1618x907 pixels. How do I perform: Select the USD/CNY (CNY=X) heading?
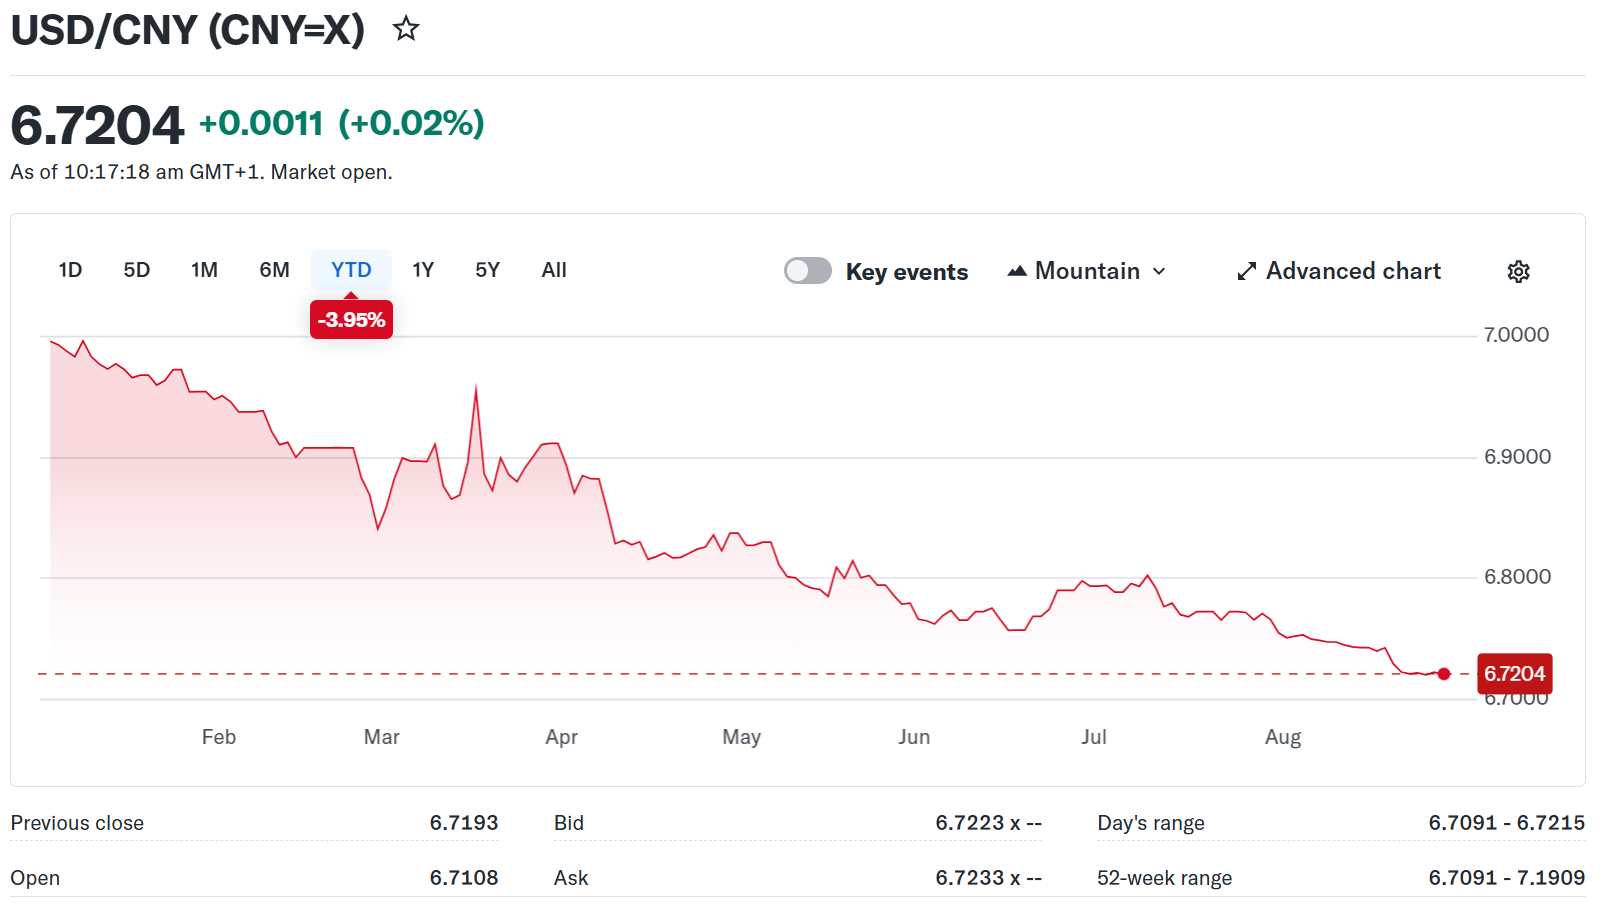(x=188, y=30)
